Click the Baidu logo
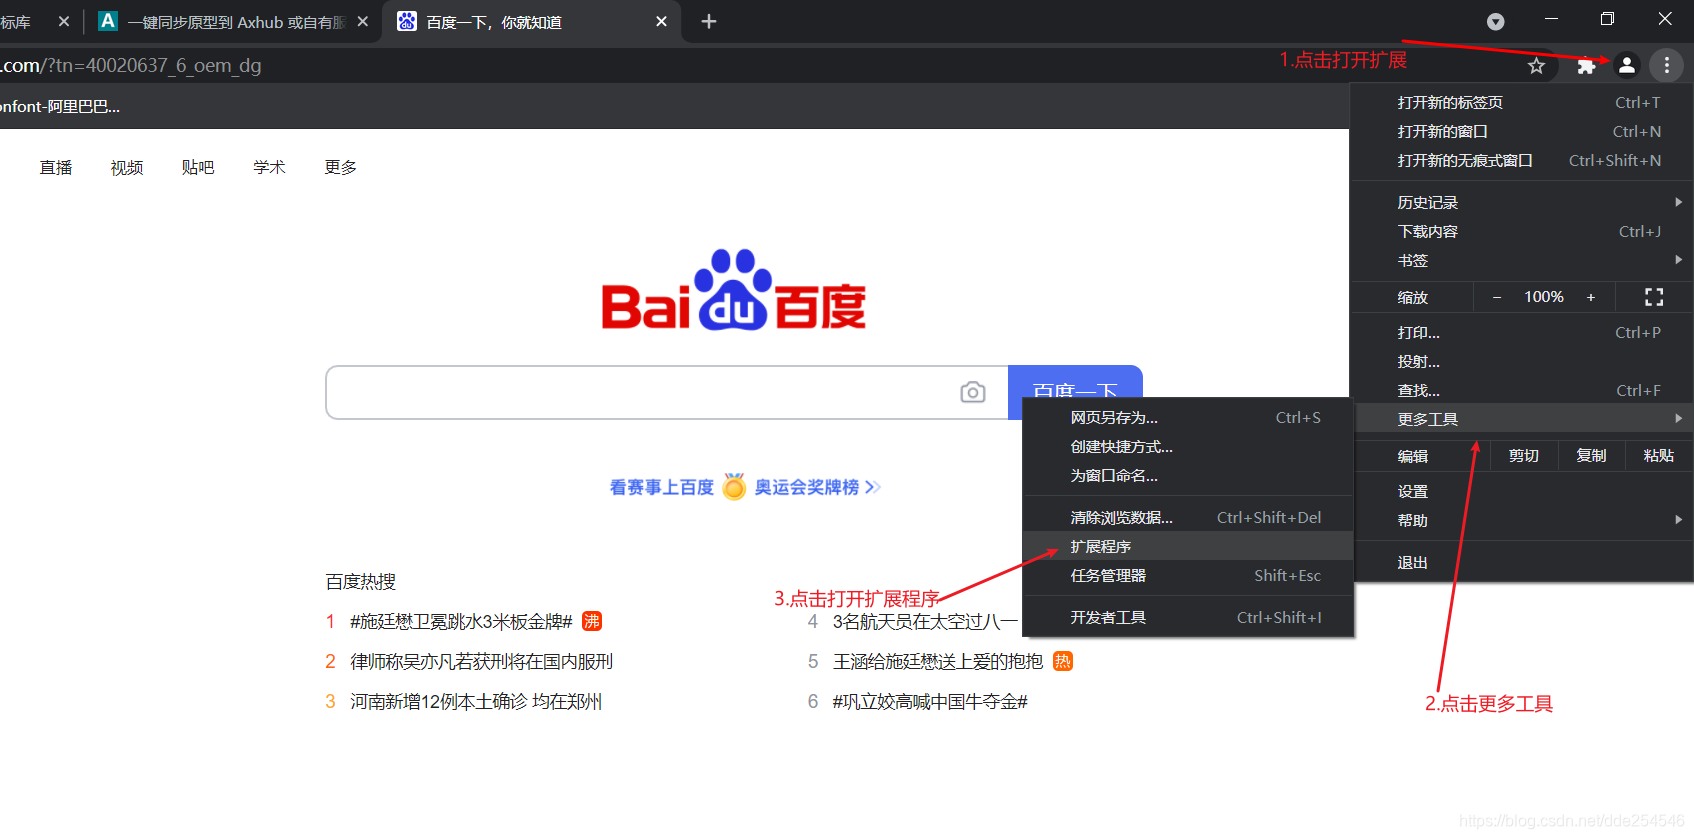The height and width of the screenshot is (839, 1694). (734, 291)
